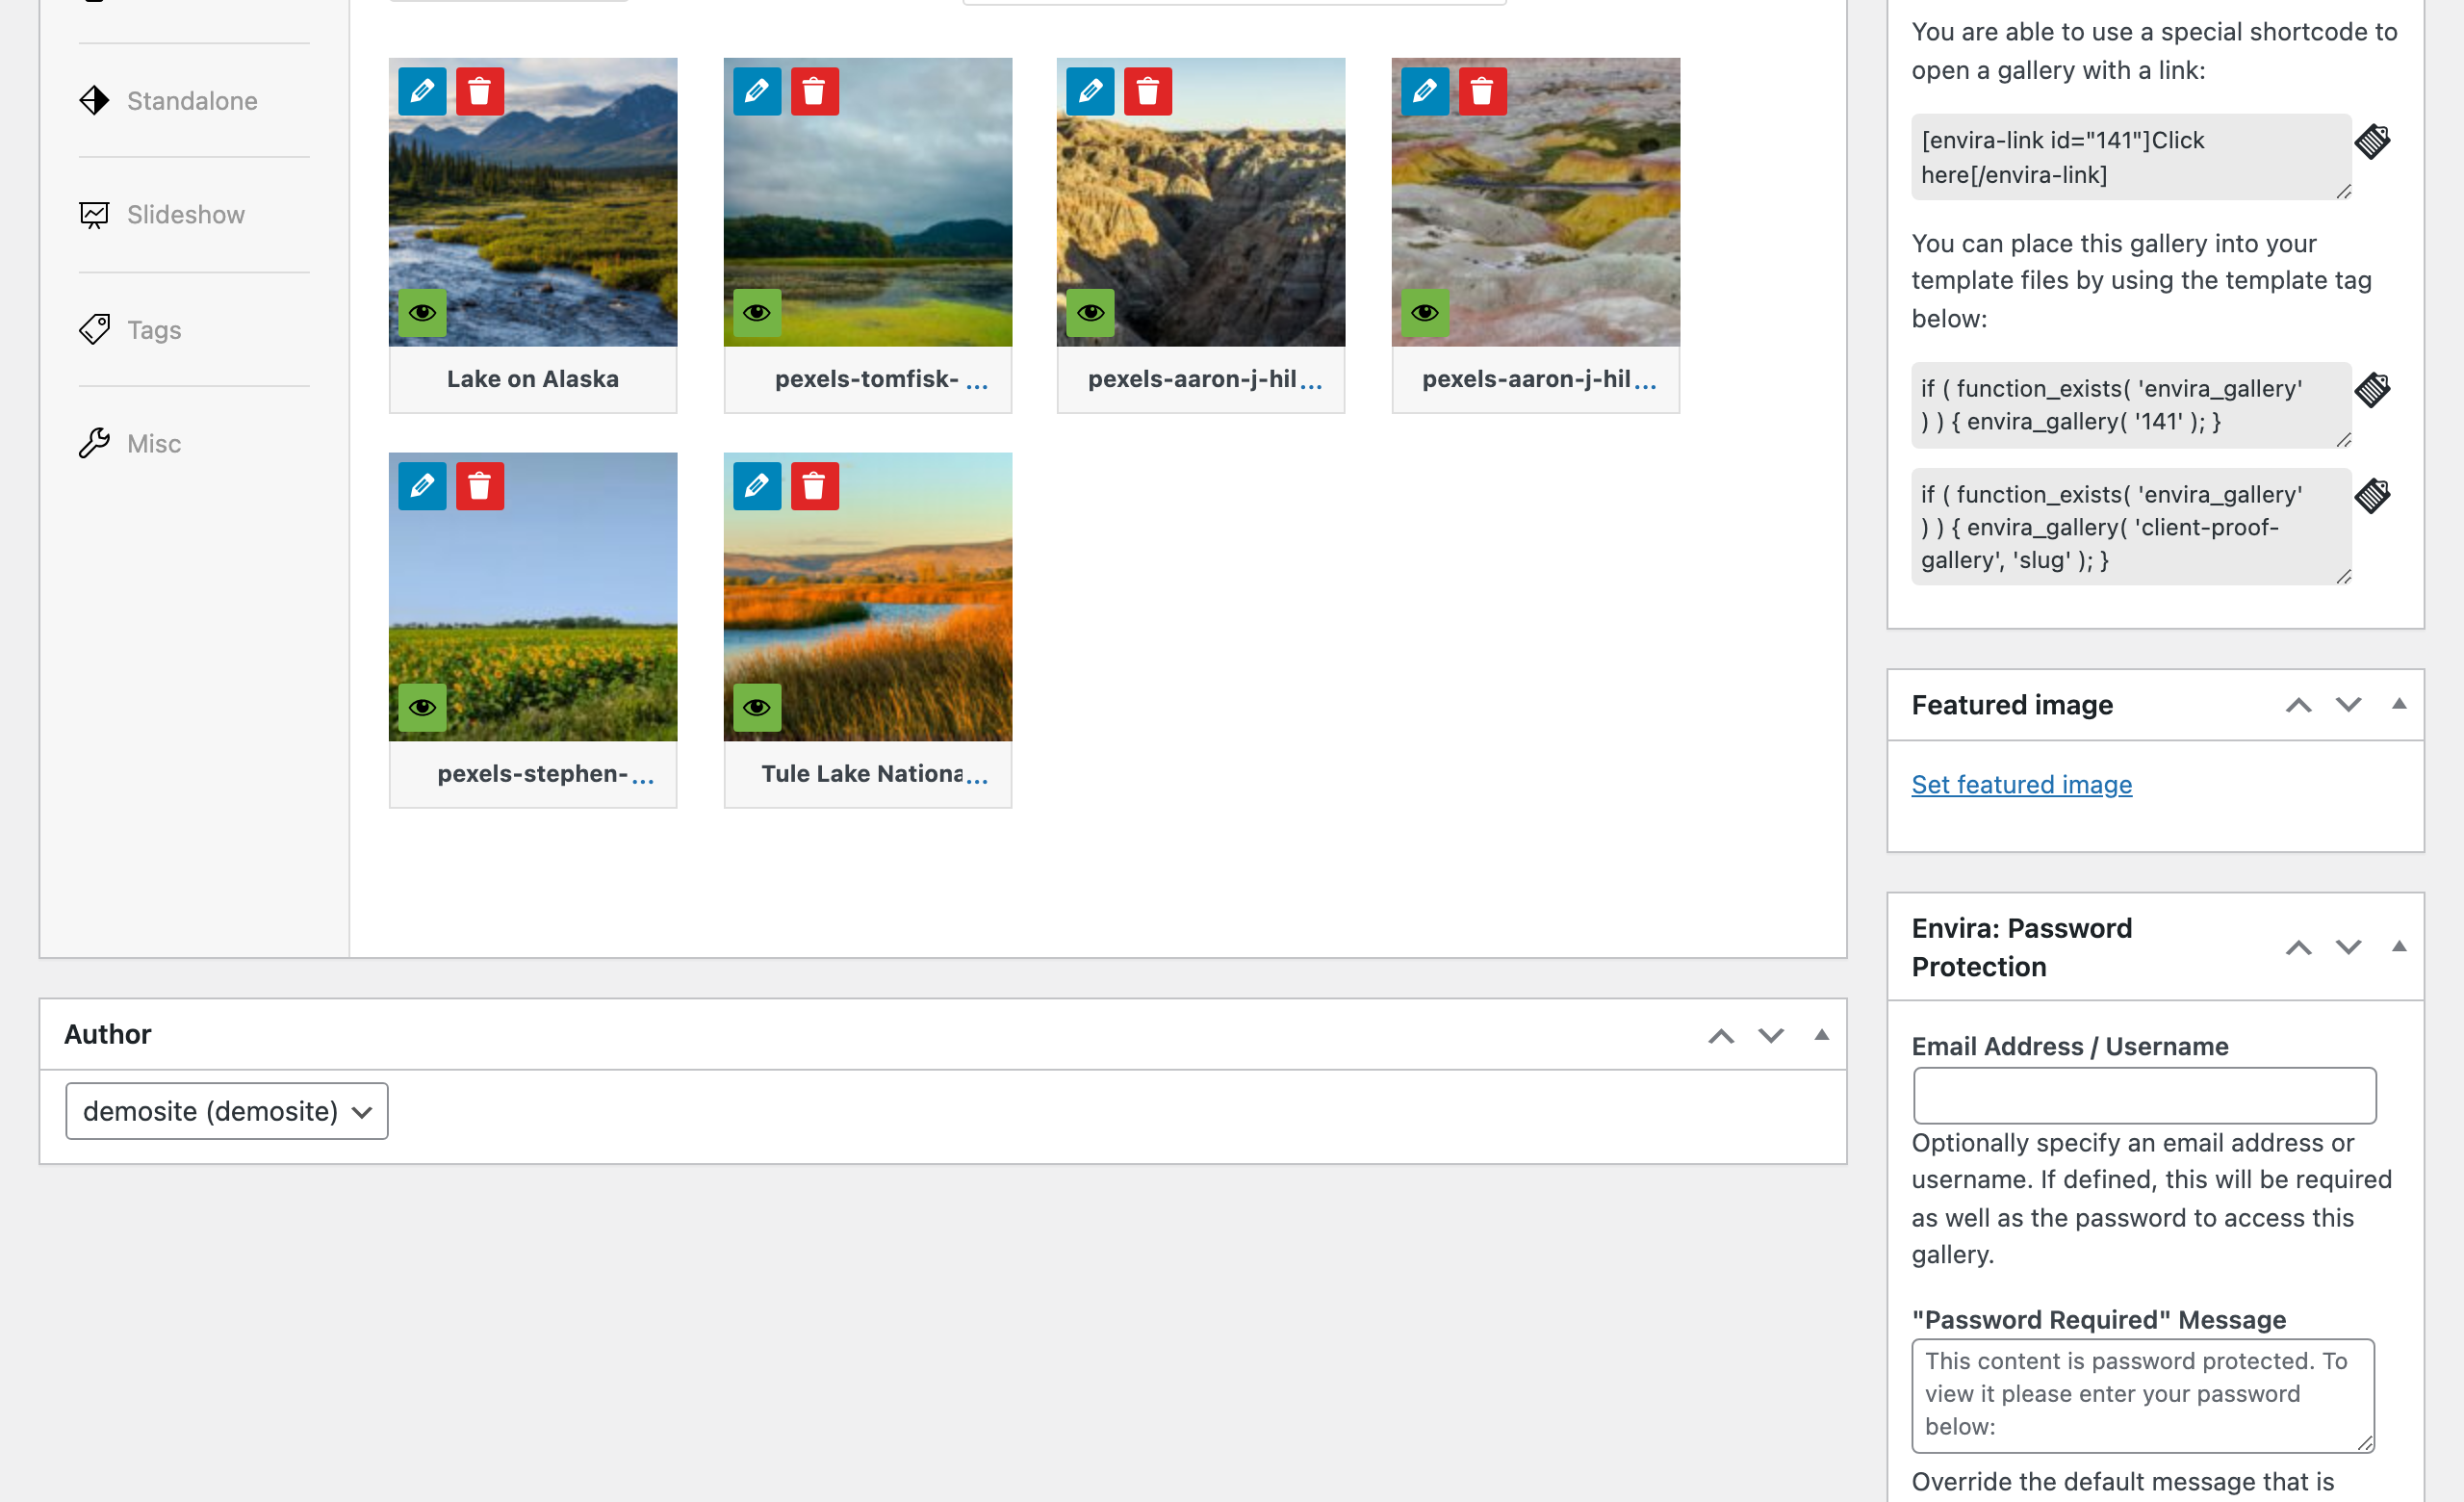Screen dimensions: 2464x1502
Task: Select the pexels-tomfisk lake thumbnail
Action: [868, 202]
